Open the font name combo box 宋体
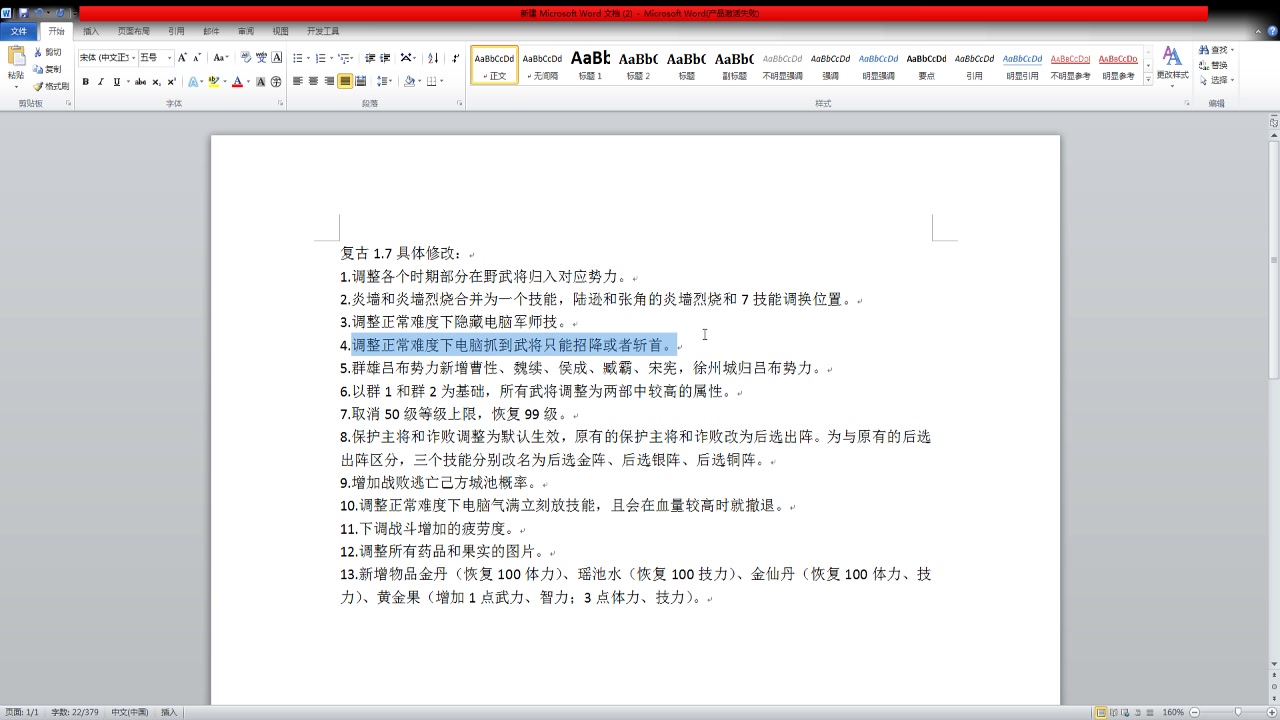This screenshot has width=1280, height=720. click(106, 58)
